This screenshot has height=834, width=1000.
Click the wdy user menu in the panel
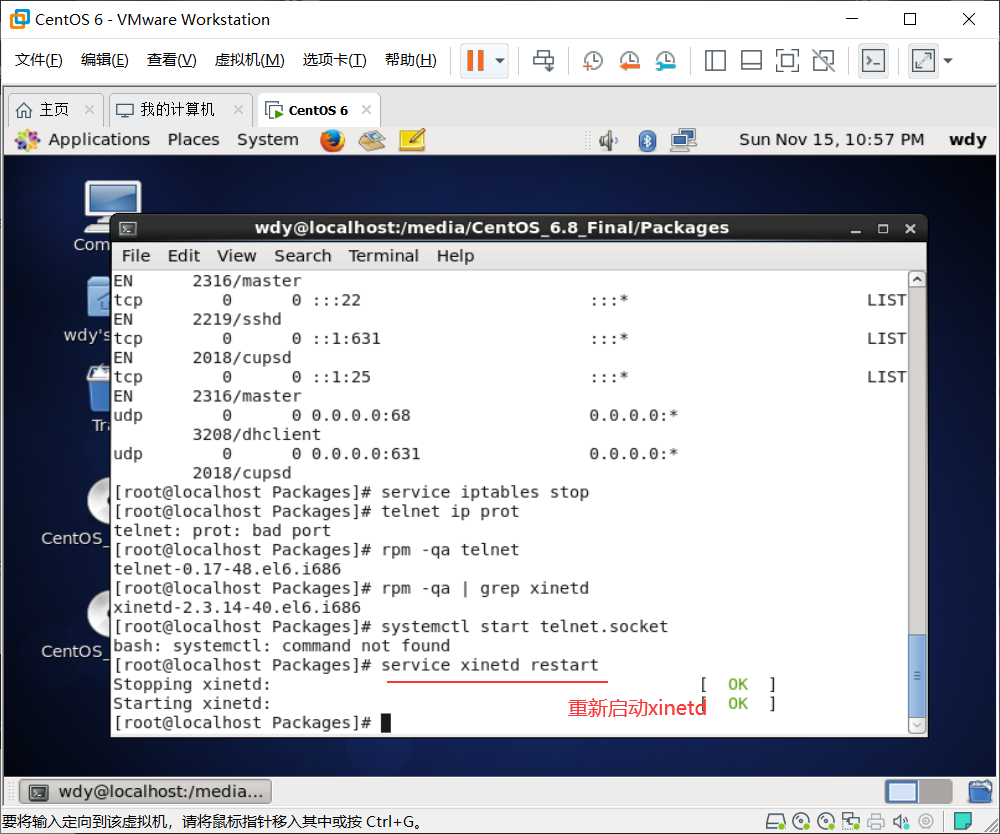point(967,140)
